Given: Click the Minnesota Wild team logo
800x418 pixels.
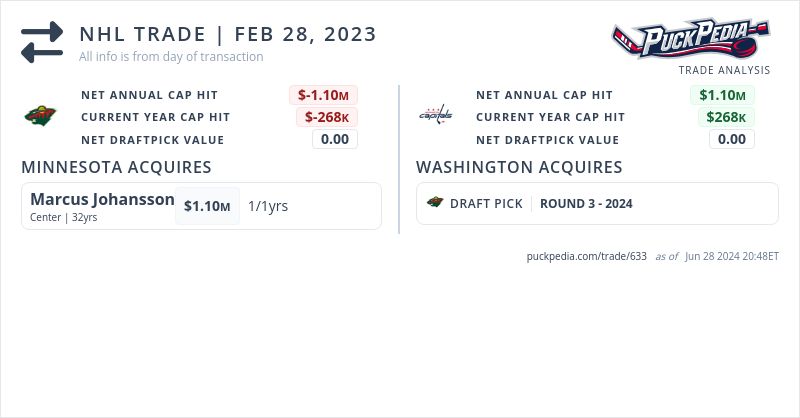Looking at the screenshot, I should pyautogui.click(x=41, y=116).
